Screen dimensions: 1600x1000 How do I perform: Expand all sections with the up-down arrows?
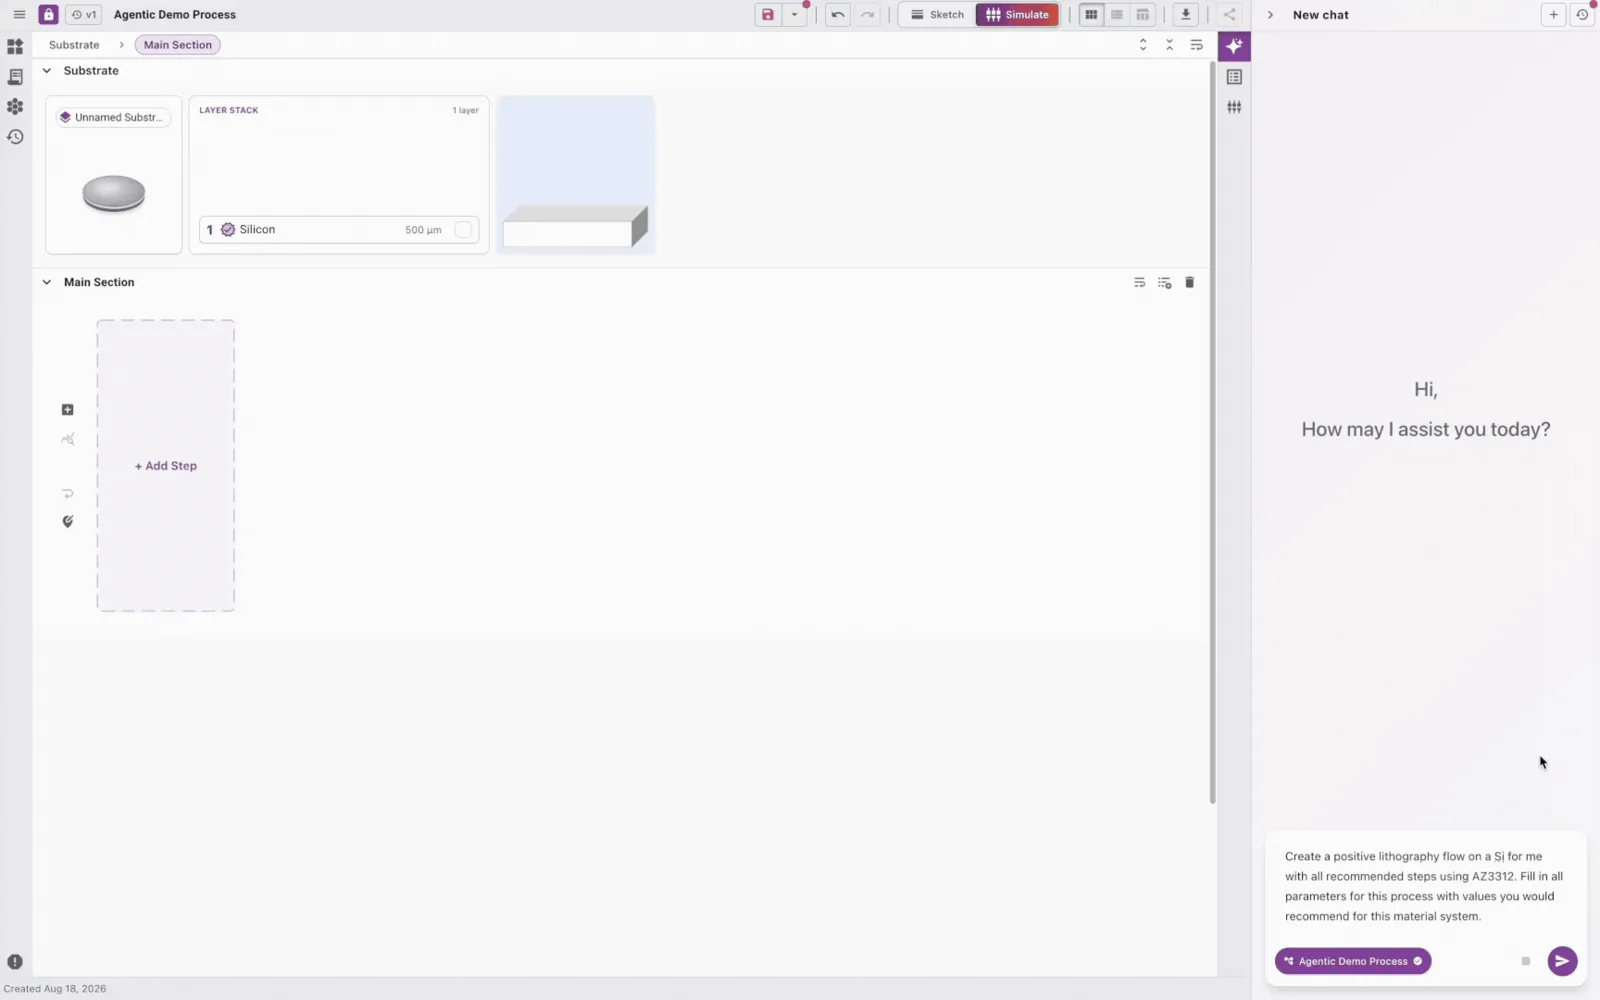tap(1143, 45)
